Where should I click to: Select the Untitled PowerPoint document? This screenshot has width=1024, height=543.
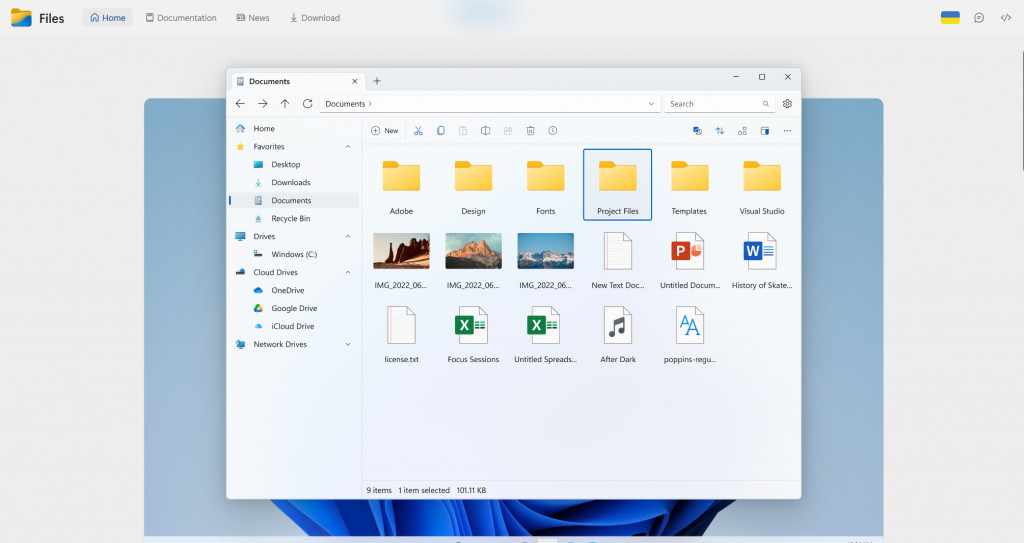pyautogui.click(x=690, y=259)
